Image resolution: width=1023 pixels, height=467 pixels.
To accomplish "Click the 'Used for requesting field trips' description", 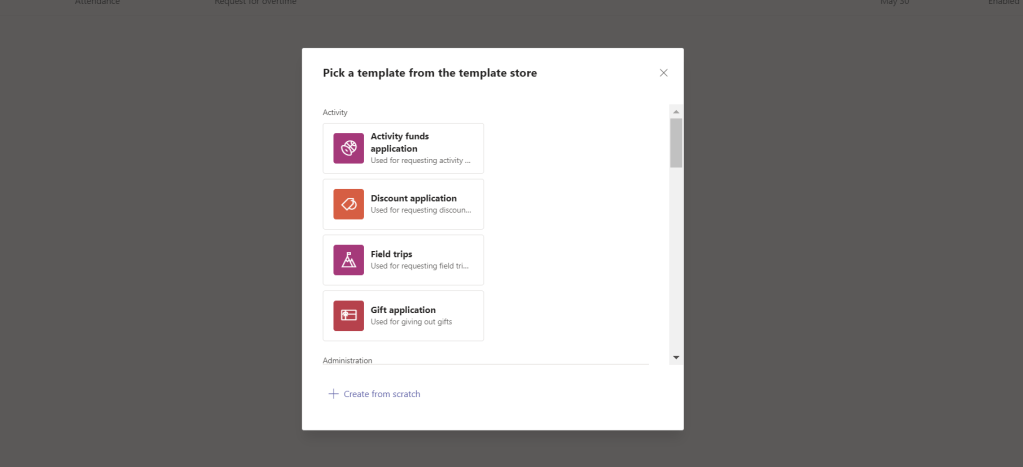I will pos(420,266).
